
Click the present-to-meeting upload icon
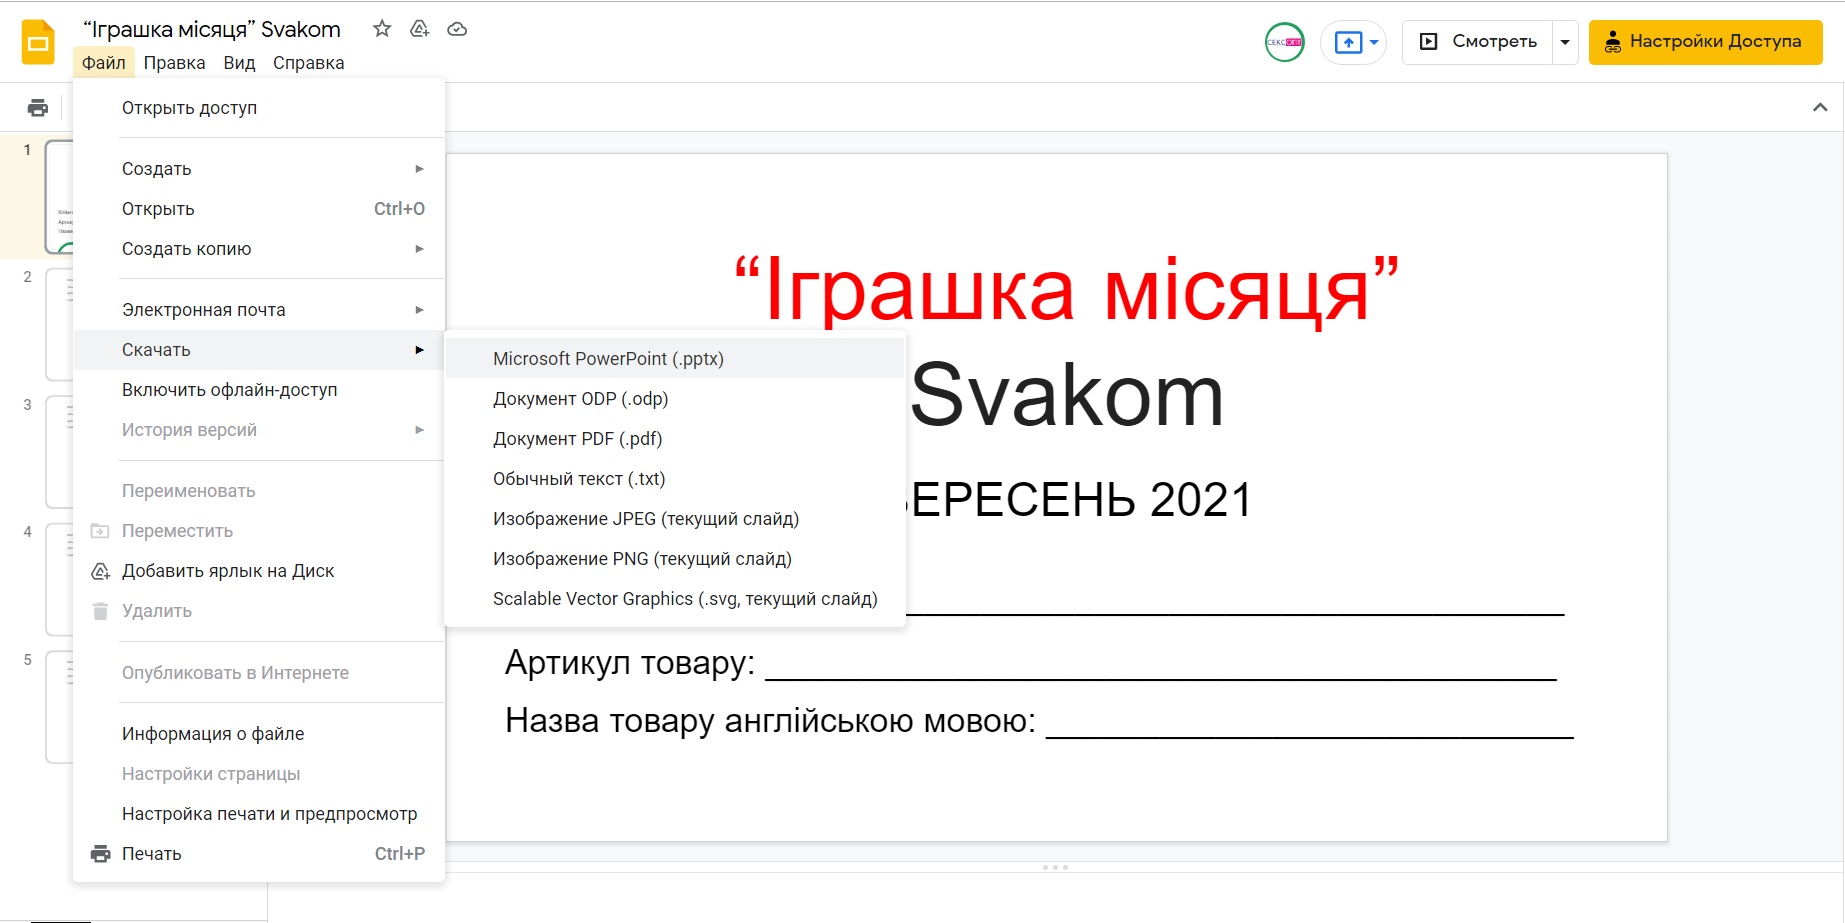pos(1348,42)
